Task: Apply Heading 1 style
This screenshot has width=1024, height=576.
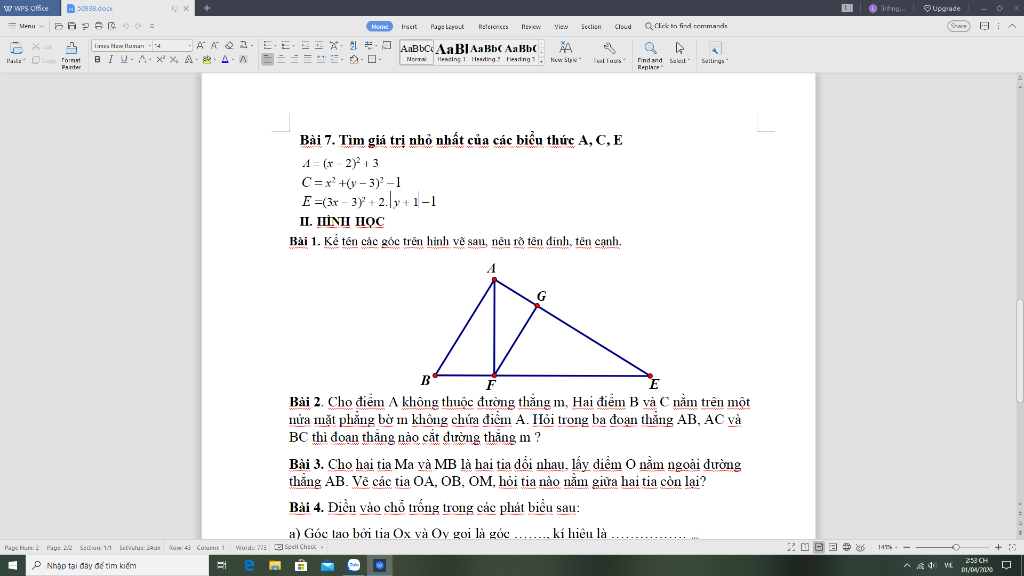Action: tap(451, 52)
